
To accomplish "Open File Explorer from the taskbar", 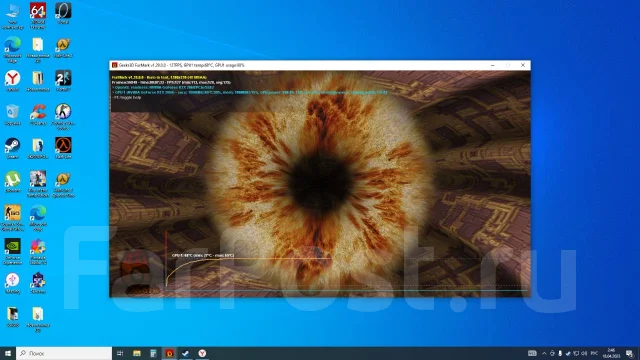I will coord(137,353).
